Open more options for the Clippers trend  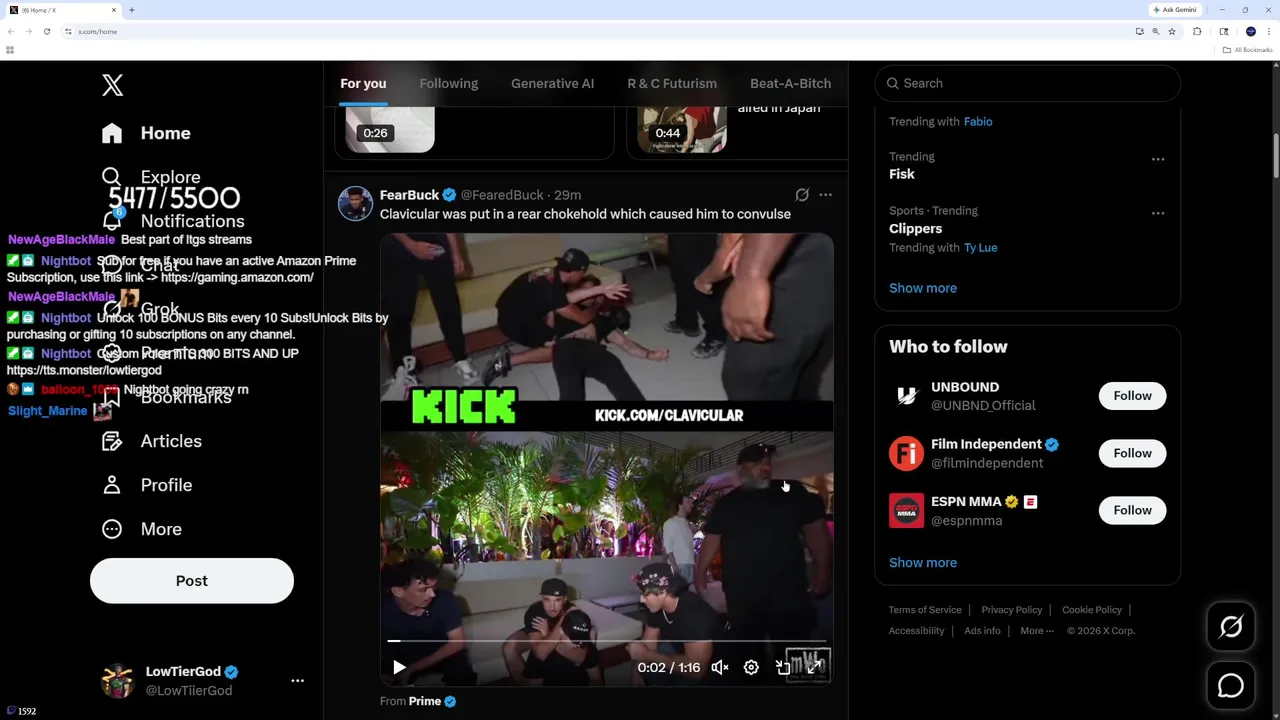click(x=1158, y=213)
